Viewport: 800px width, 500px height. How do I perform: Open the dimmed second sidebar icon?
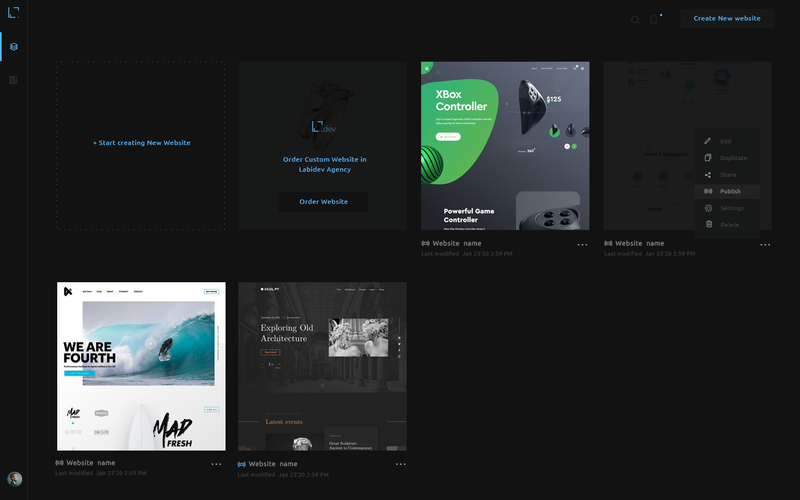[14, 80]
